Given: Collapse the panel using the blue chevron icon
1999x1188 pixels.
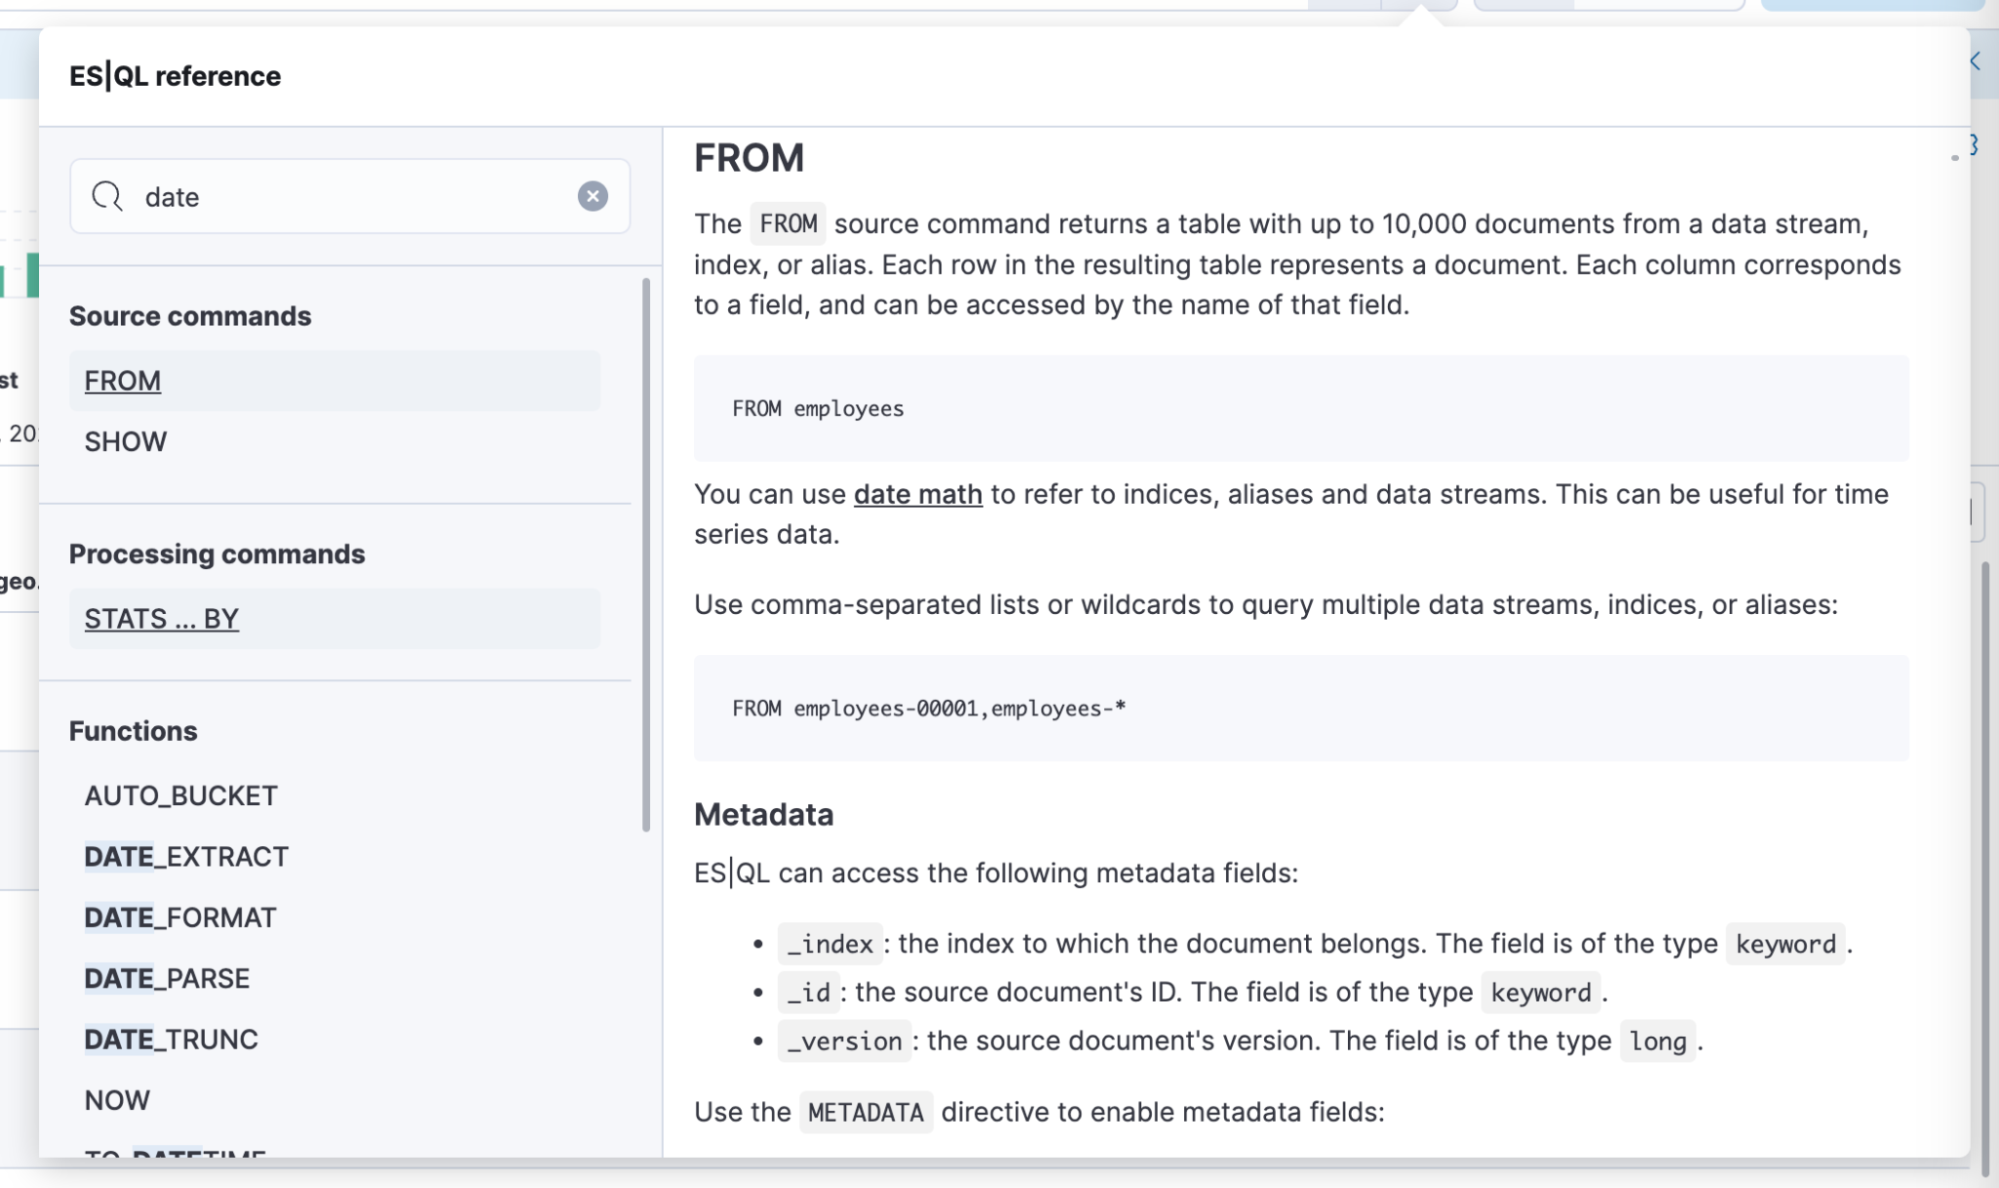Looking at the screenshot, I should pyautogui.click(x=1977, y=62).
